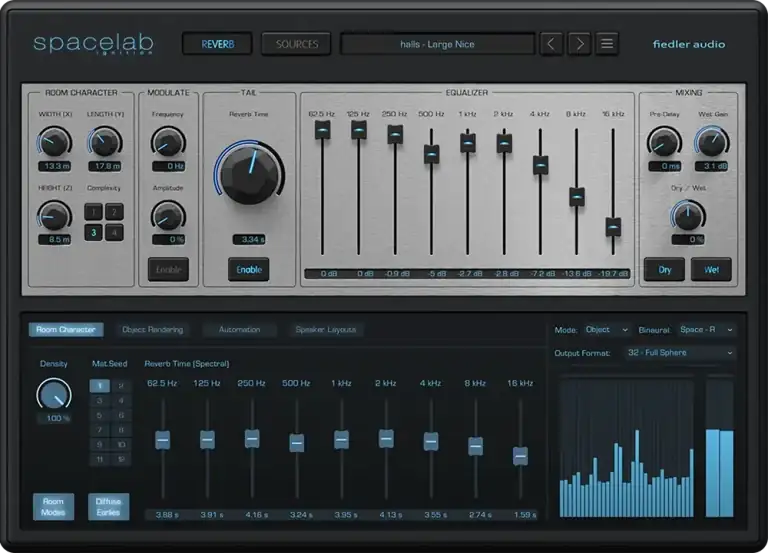Open the Binaural dropdown showing Space - R
The height and width of the screenshot is (553, 768).
click(706, 330)
